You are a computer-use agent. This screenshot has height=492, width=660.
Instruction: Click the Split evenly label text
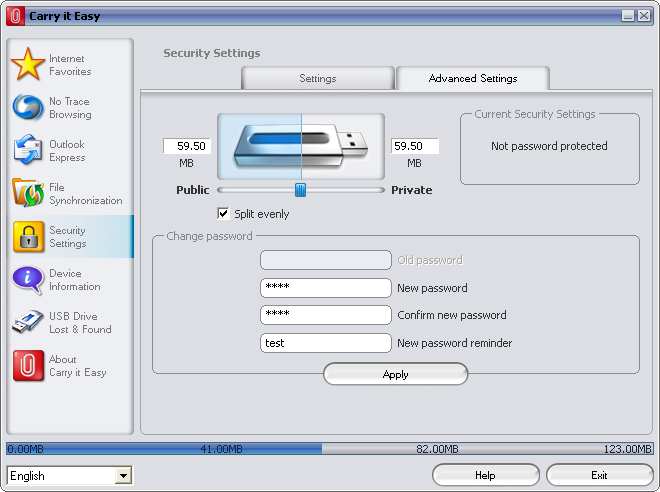[261, 214]
